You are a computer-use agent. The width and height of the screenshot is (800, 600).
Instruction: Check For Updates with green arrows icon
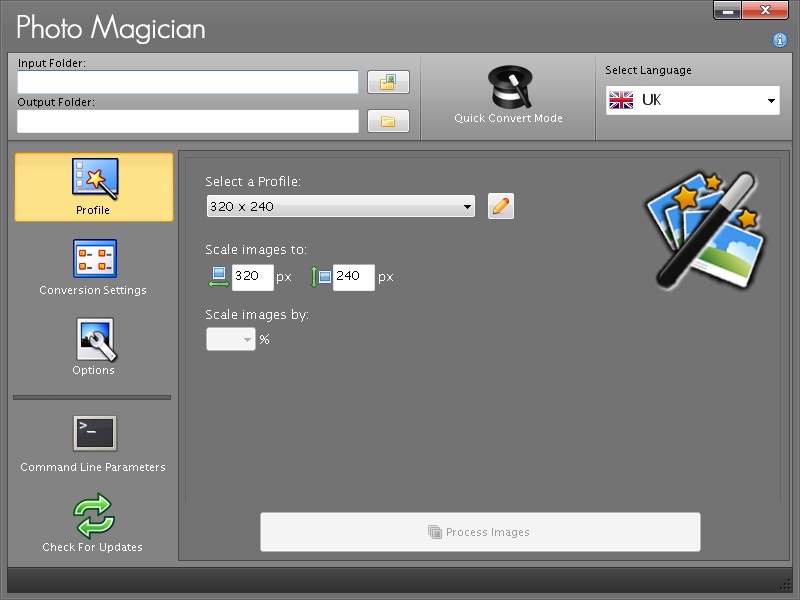click(94, 523)
